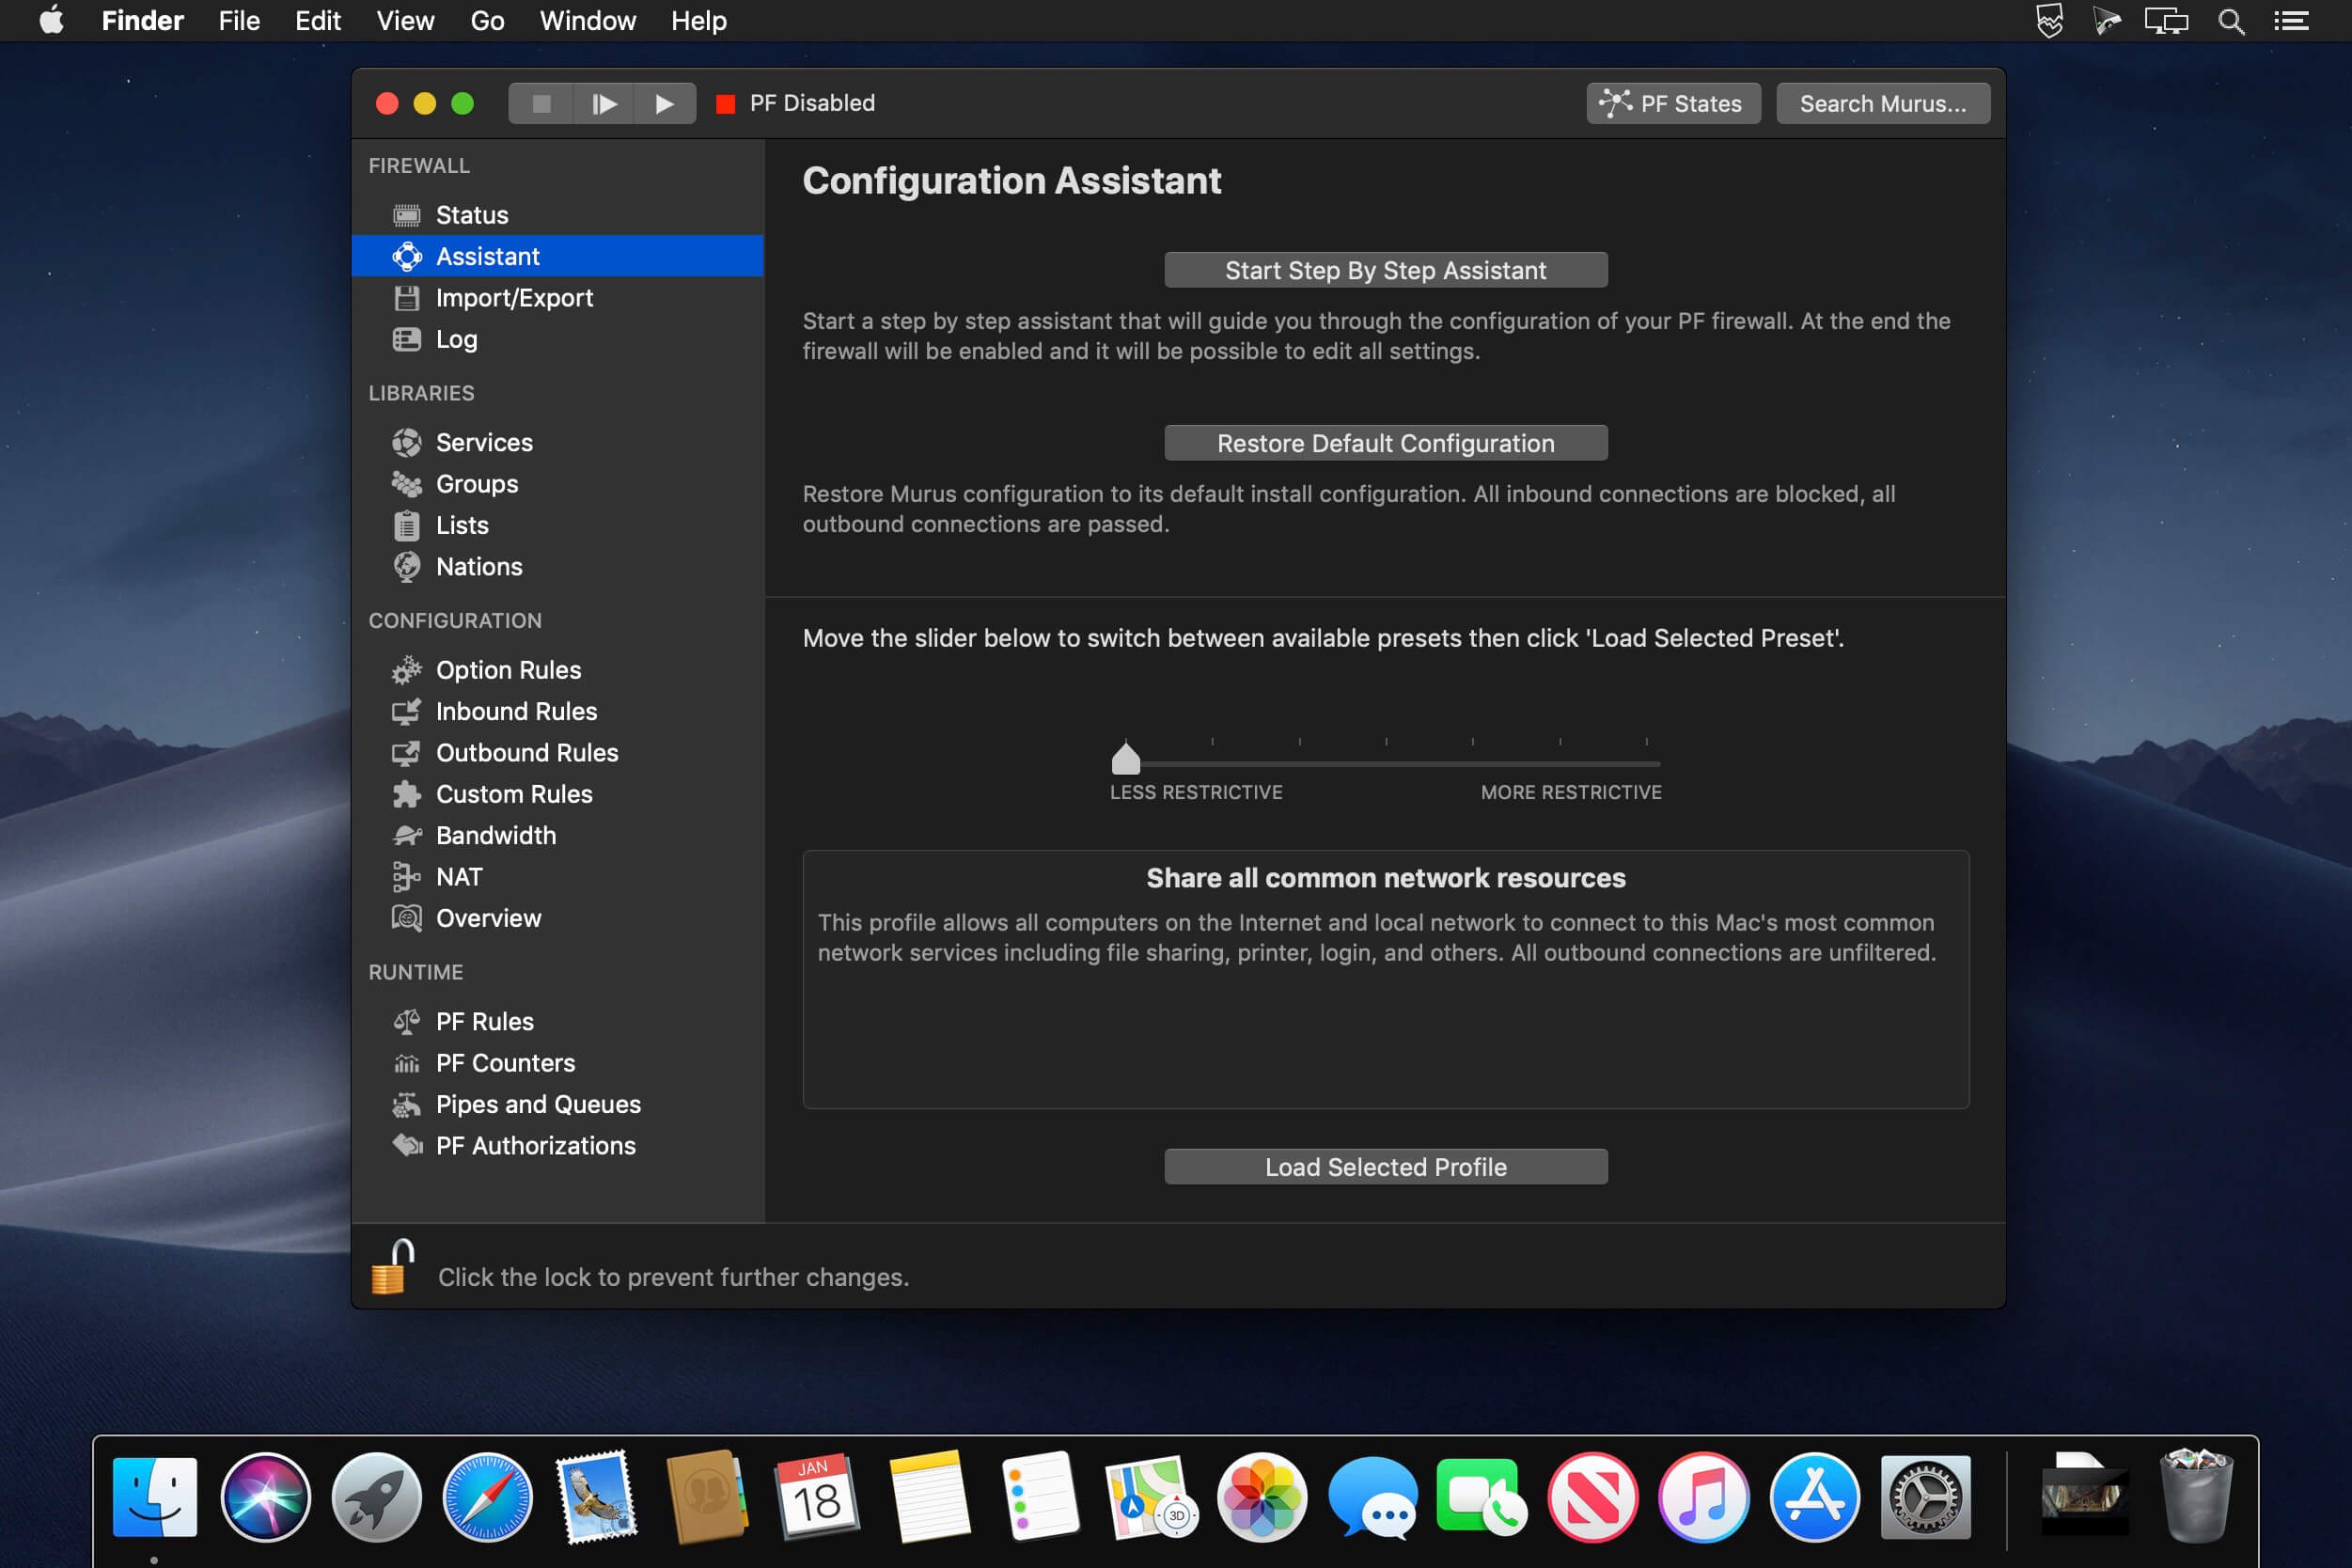Open the Nations globe icon
2352x1568 pixels.
click(406, 567)
